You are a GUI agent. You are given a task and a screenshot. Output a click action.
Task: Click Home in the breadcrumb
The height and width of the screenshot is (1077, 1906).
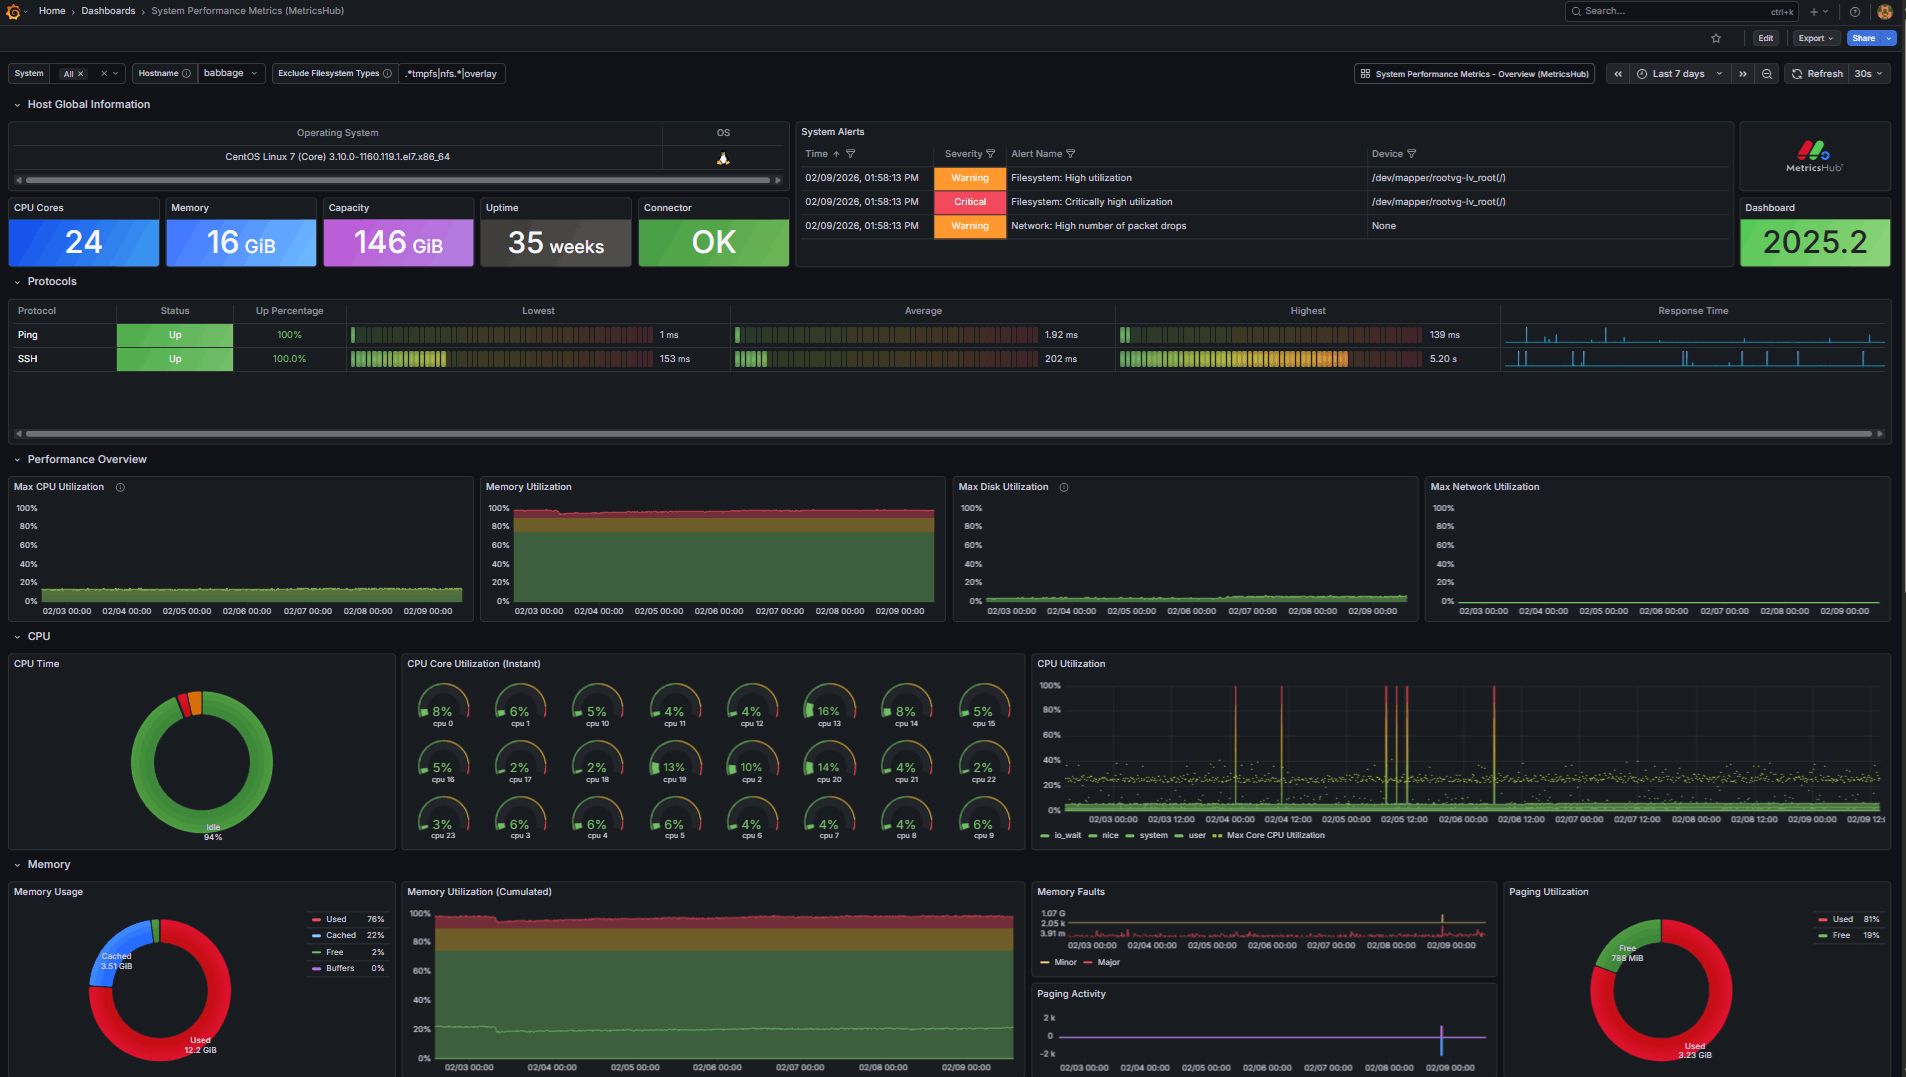pyautogui.click(x=51, y=11)
